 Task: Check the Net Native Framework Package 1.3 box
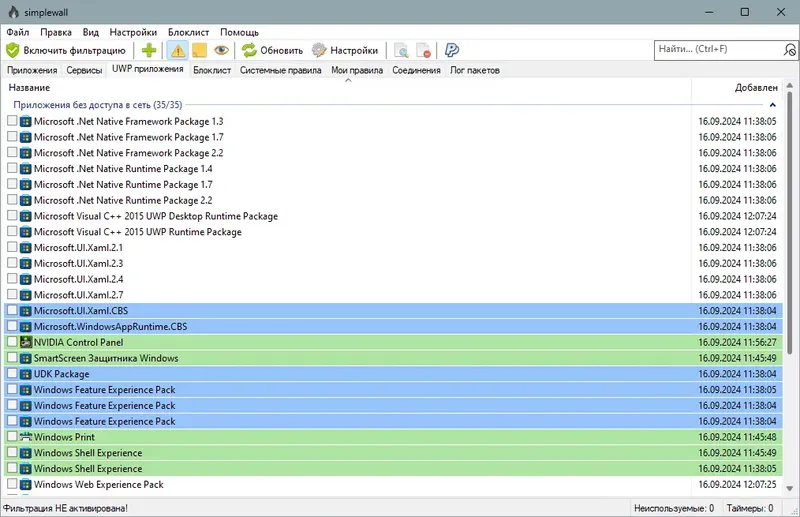(x=12, y=120)
